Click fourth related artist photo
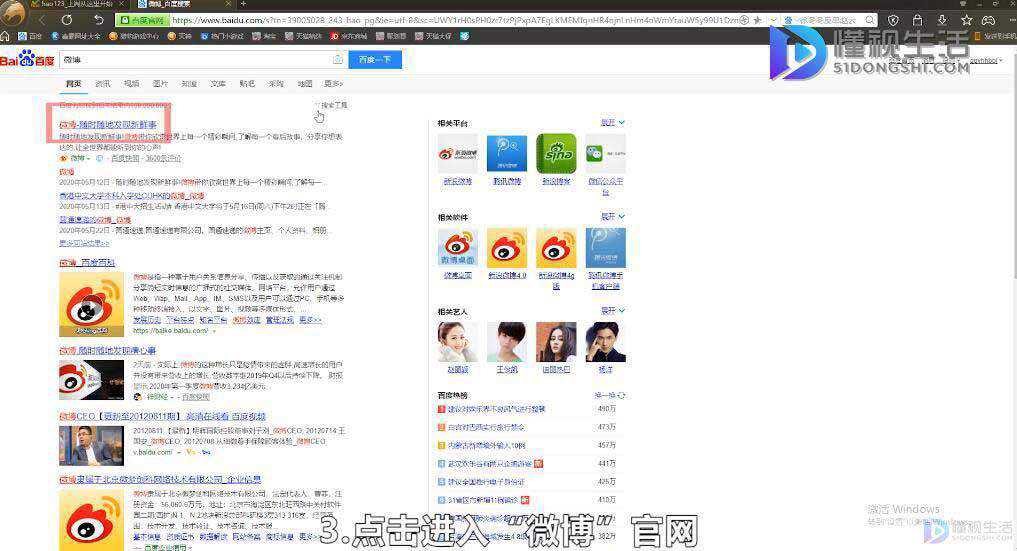1017x551 pixels. [605, 342]
